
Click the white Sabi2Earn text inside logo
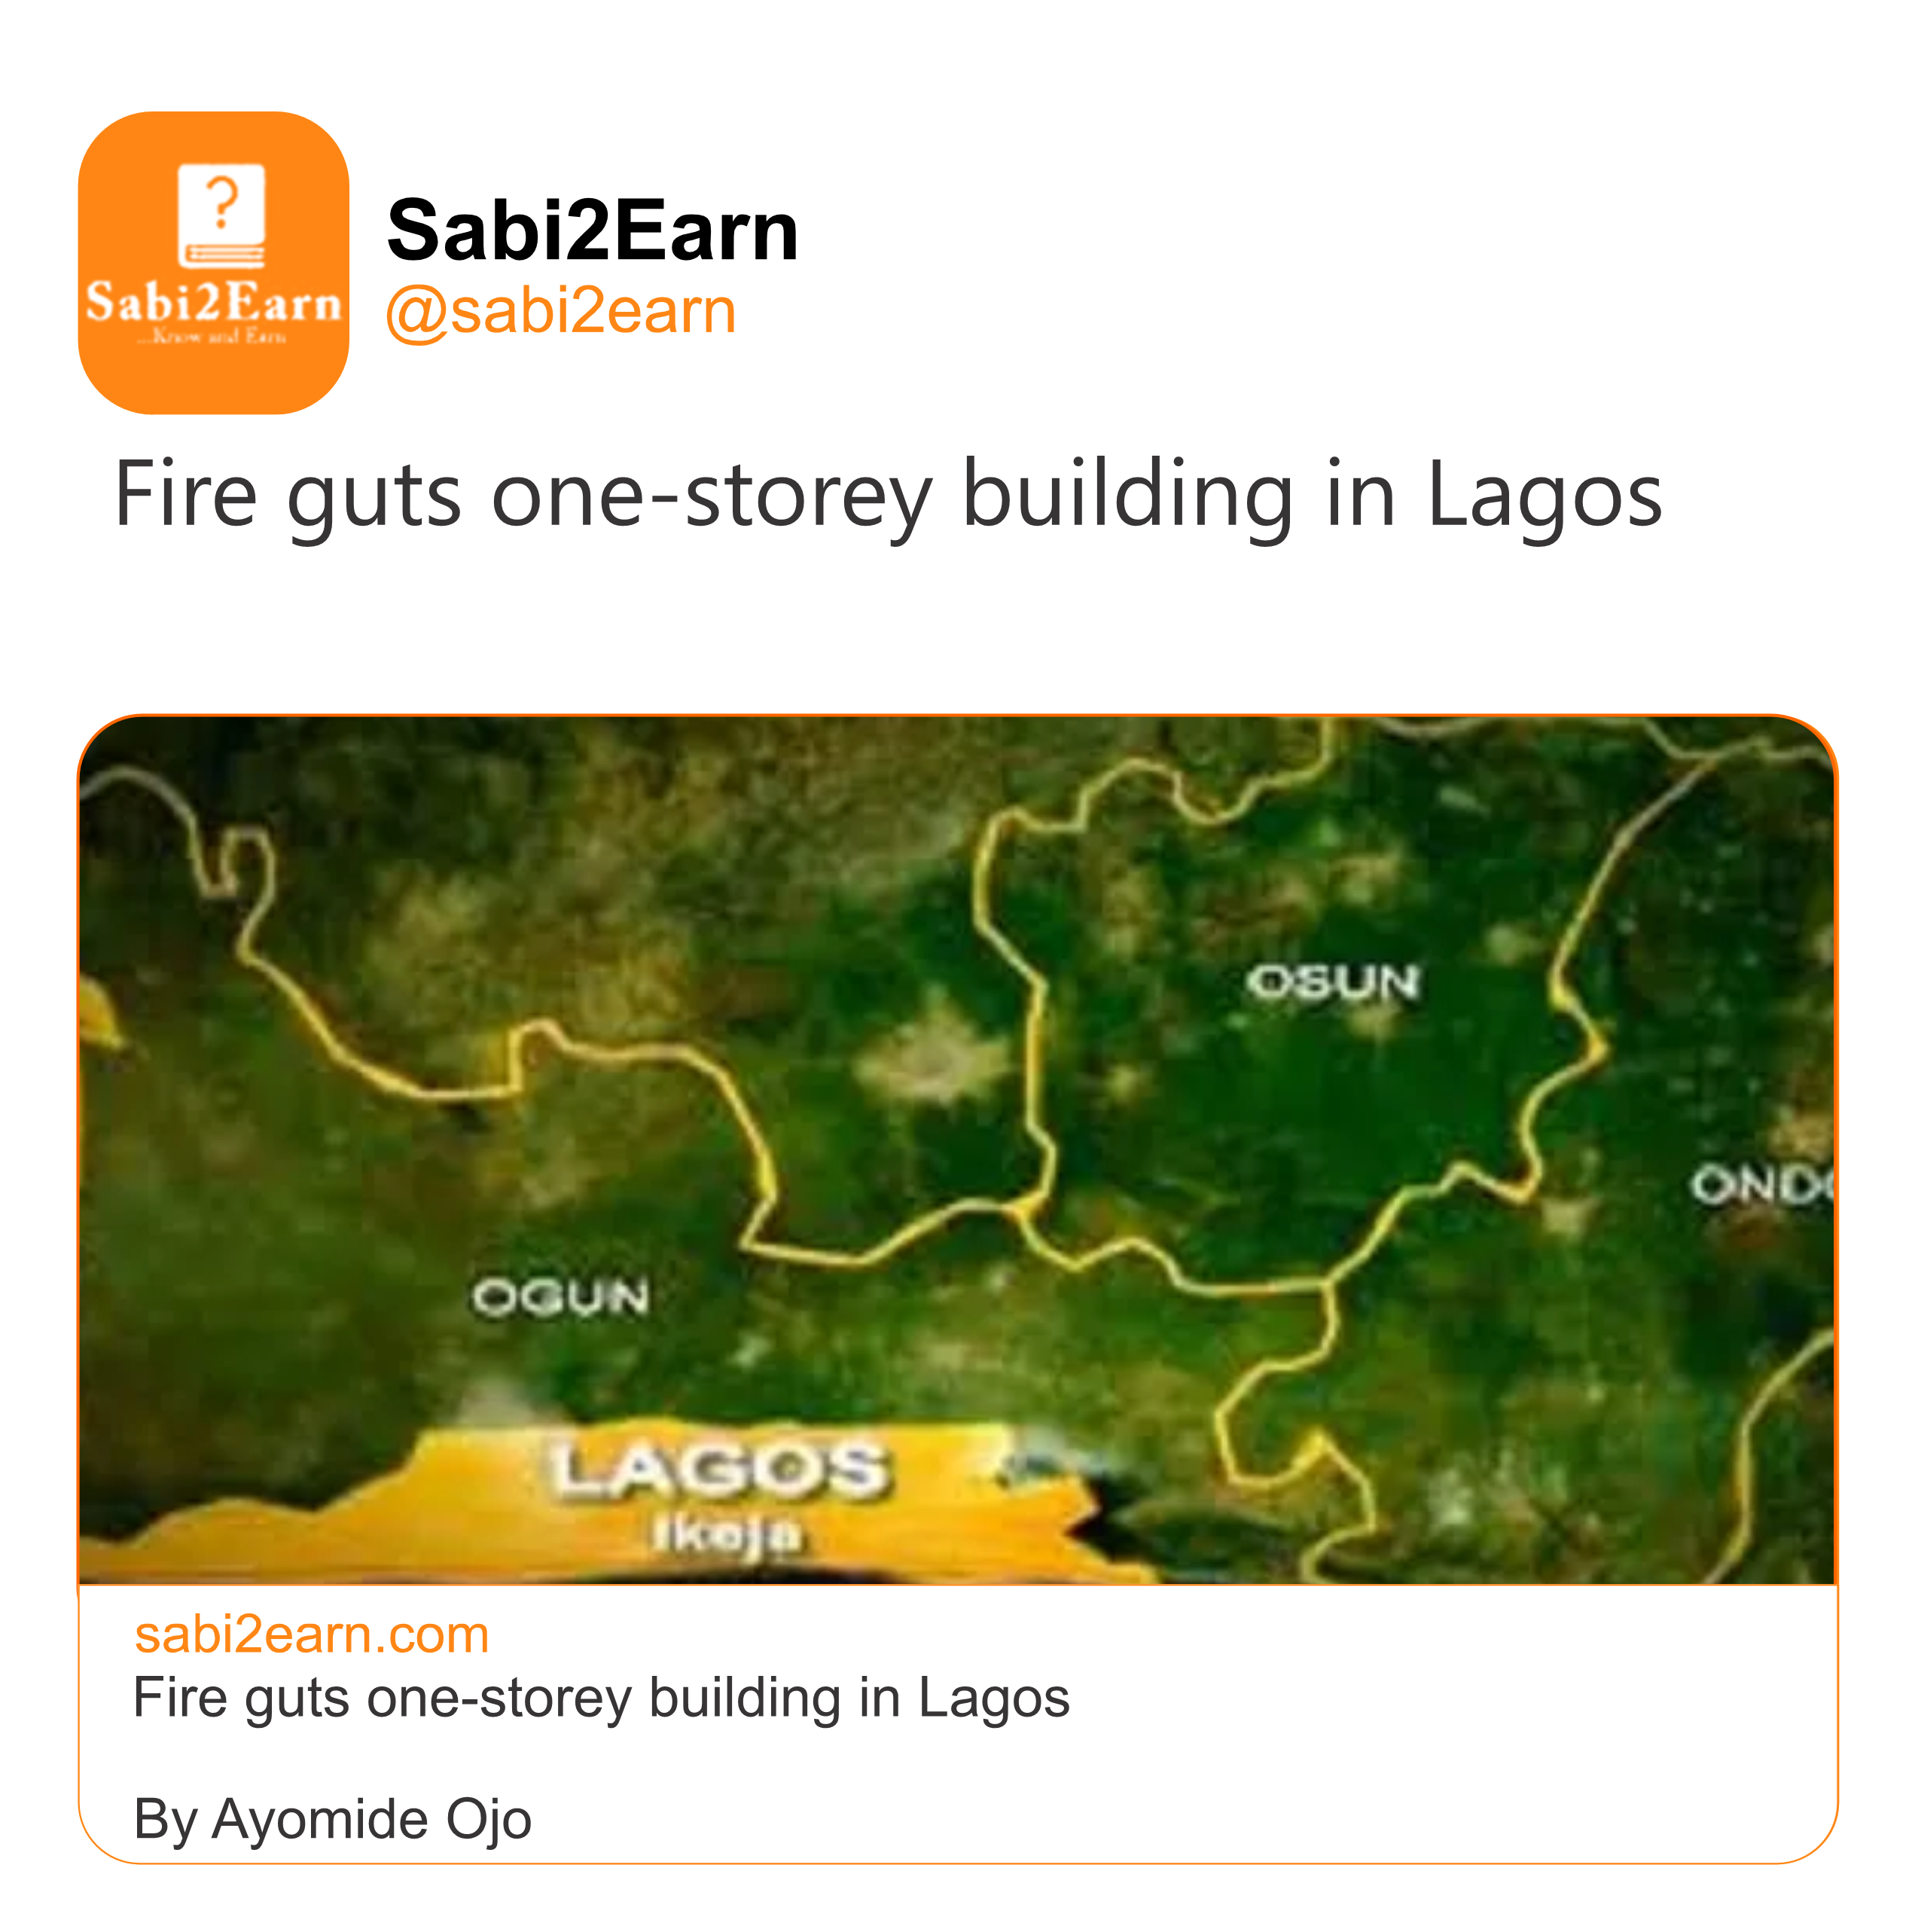(213, 302)
